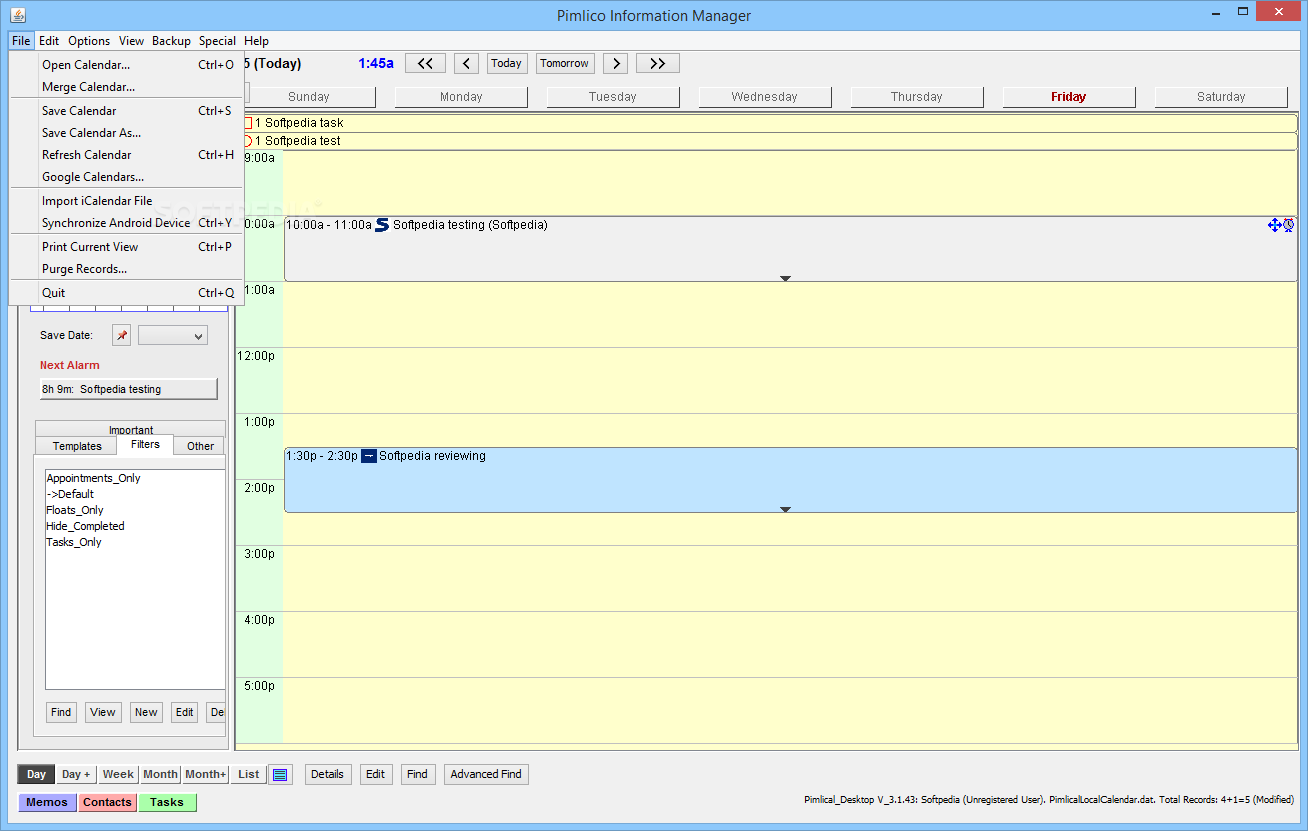Open the Options menu

(89, 41)
